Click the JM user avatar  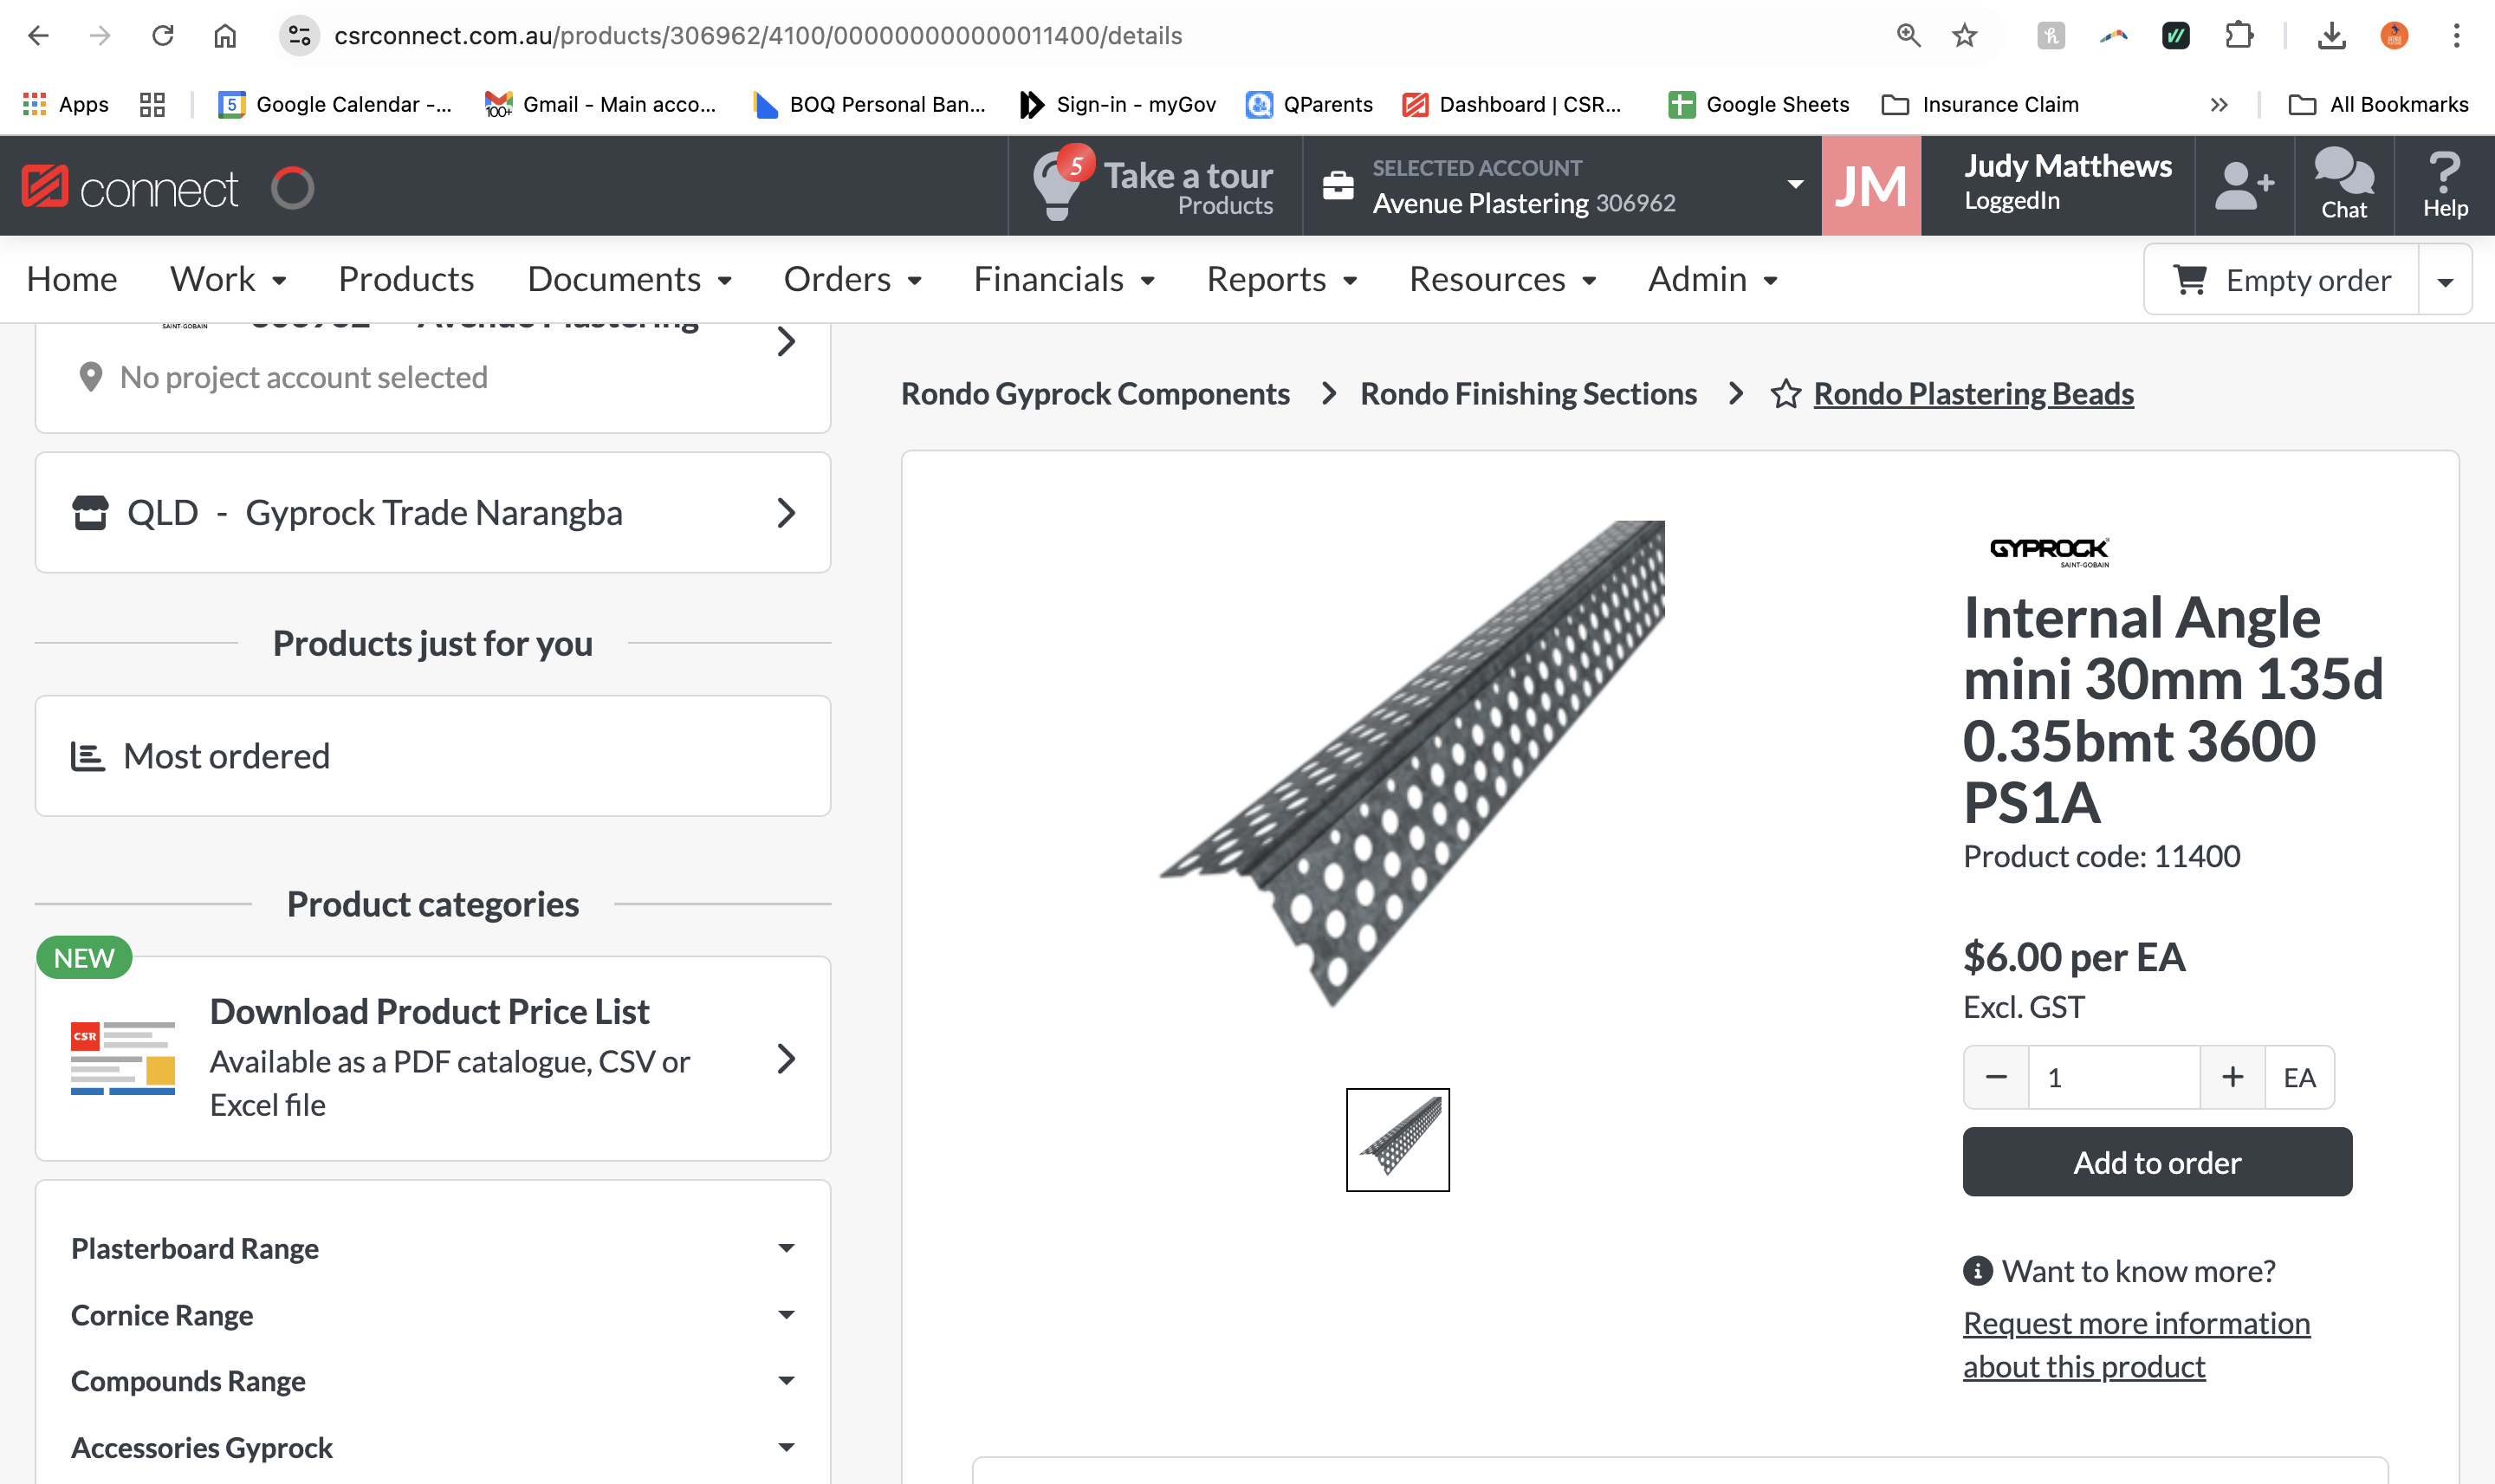(x=1871, y=186)
